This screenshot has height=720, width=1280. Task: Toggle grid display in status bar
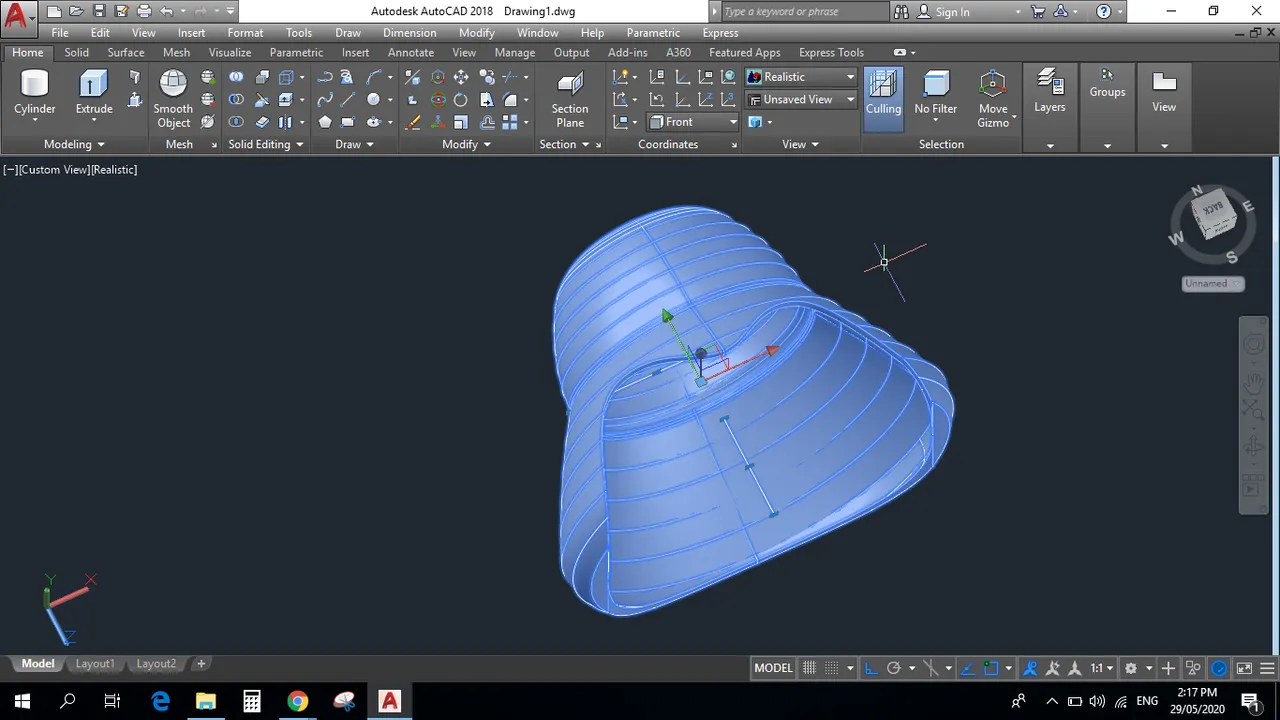(x=810, y=668)
